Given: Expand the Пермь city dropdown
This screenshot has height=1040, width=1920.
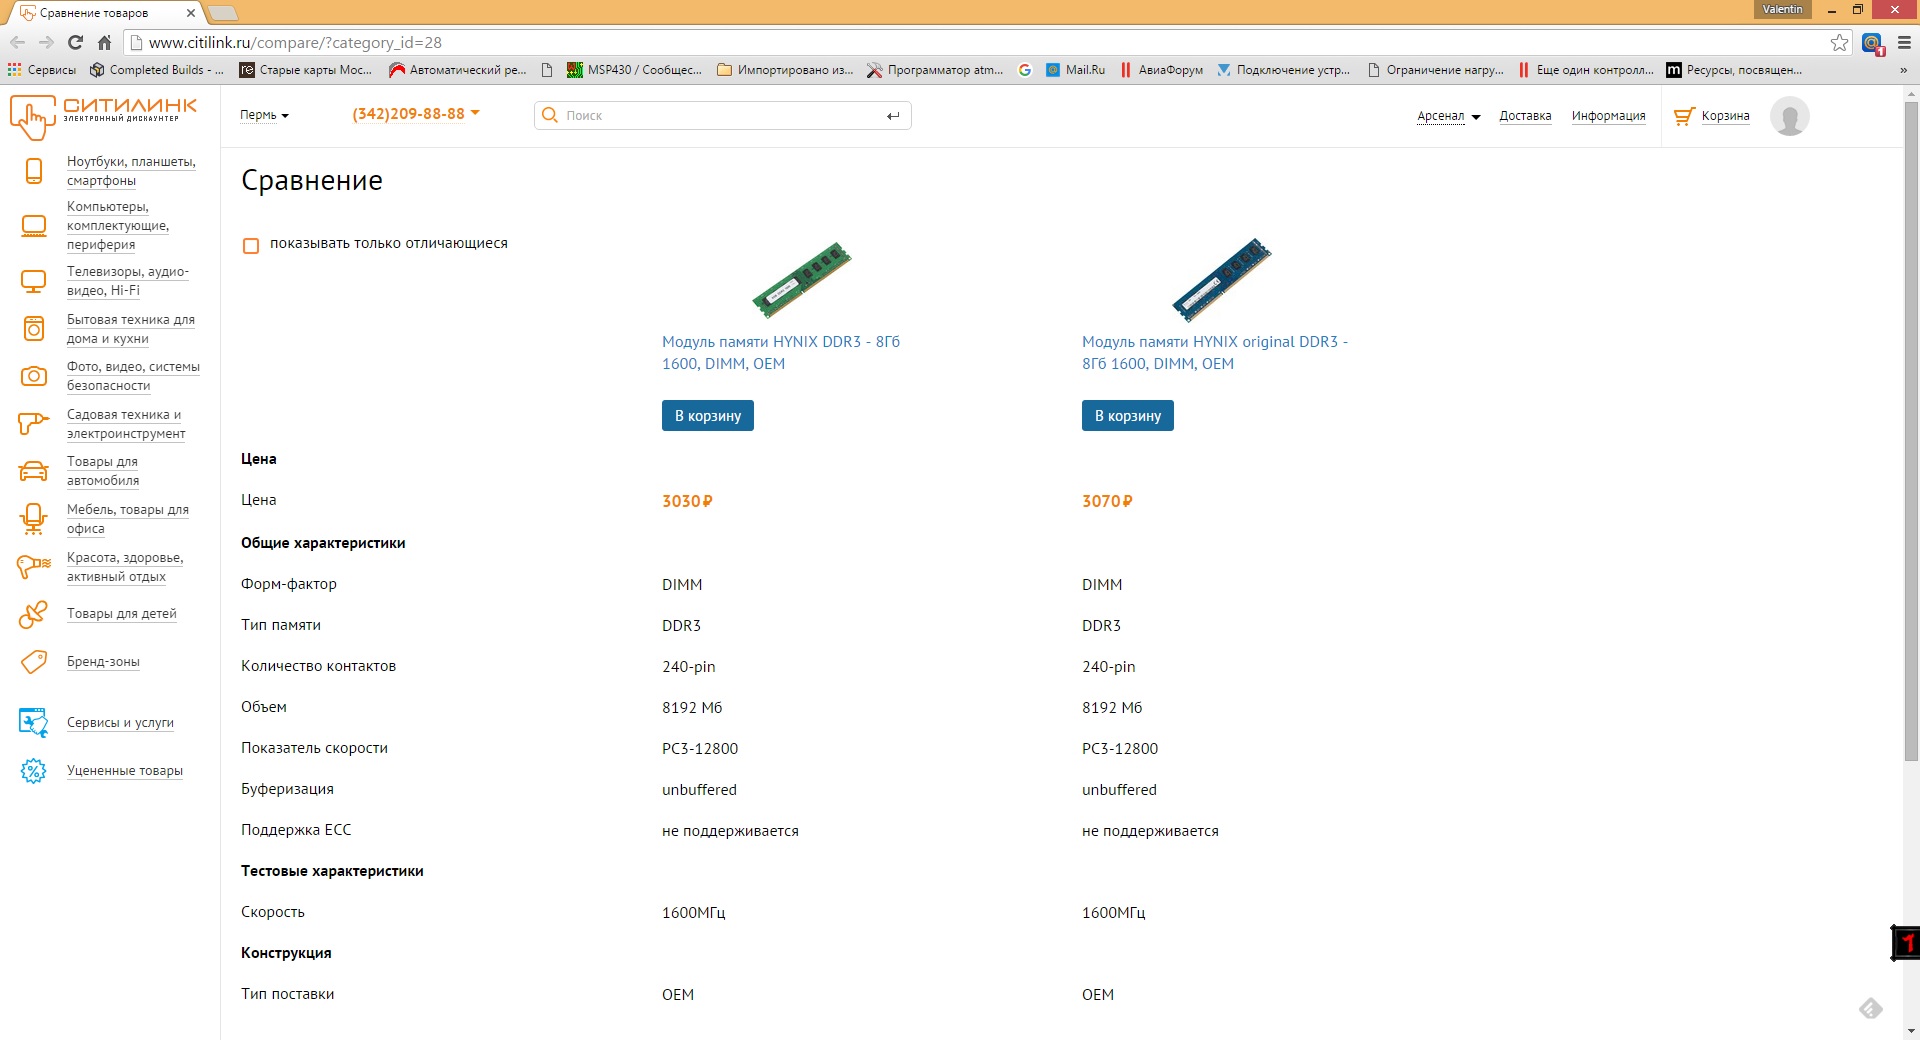Looking at the screenshot, I should 264,115.
